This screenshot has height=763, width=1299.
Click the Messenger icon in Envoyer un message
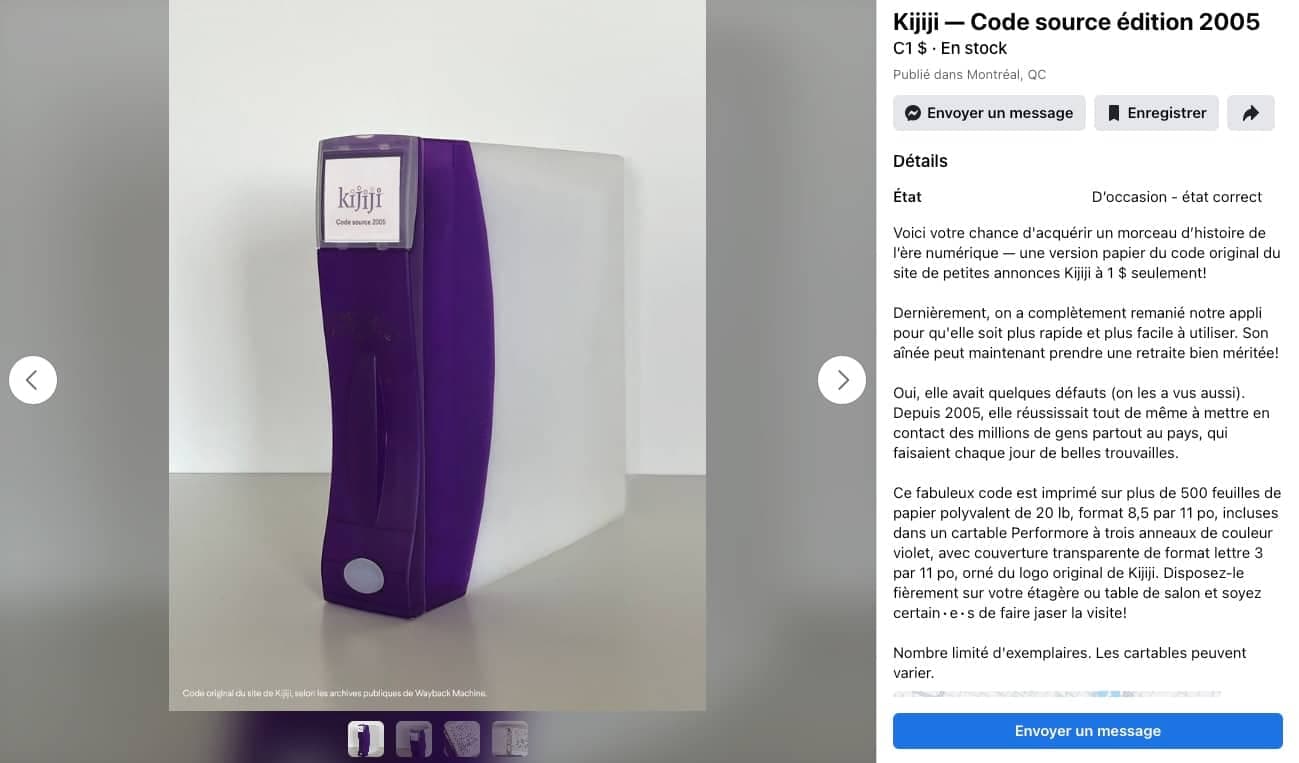pyautogui.click(x=913, y=113)
